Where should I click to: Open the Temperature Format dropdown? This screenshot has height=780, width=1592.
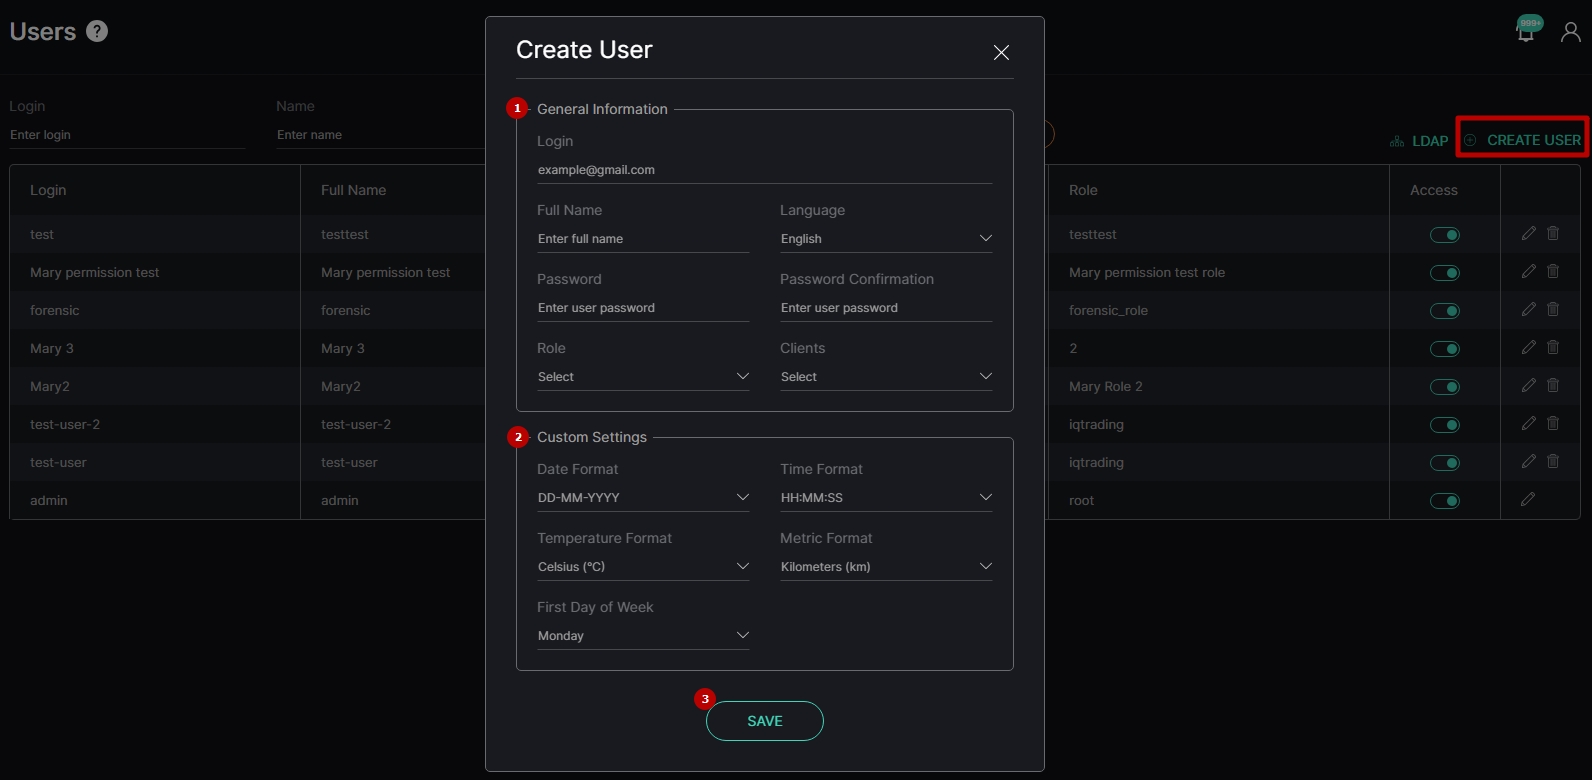(x=643, y=567)
